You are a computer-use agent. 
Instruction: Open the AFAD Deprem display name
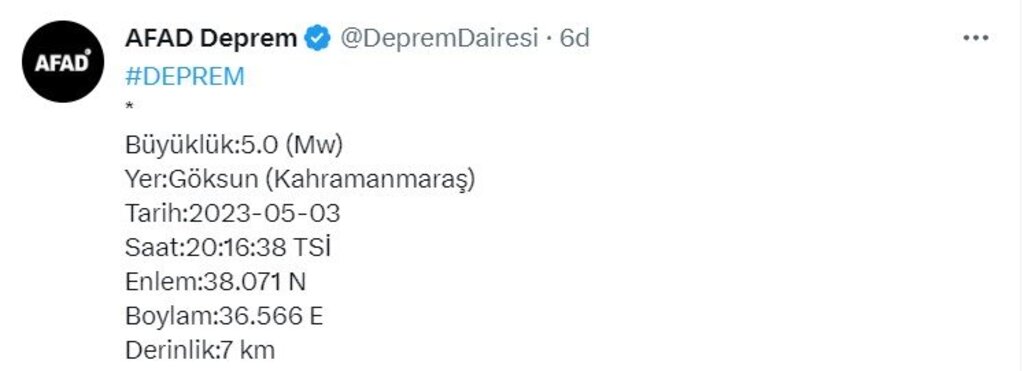tap(210, 39)
